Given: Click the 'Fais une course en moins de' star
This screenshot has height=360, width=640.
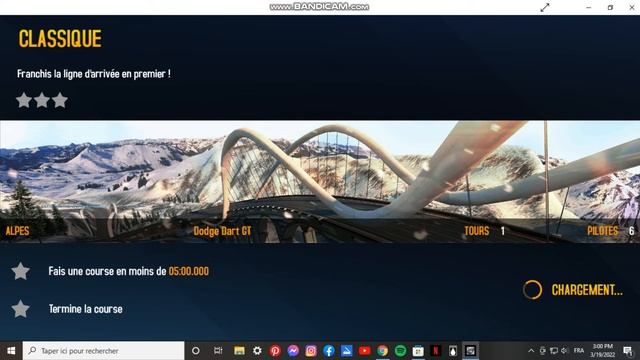Looking at the screenshot, I should (20, 271).
